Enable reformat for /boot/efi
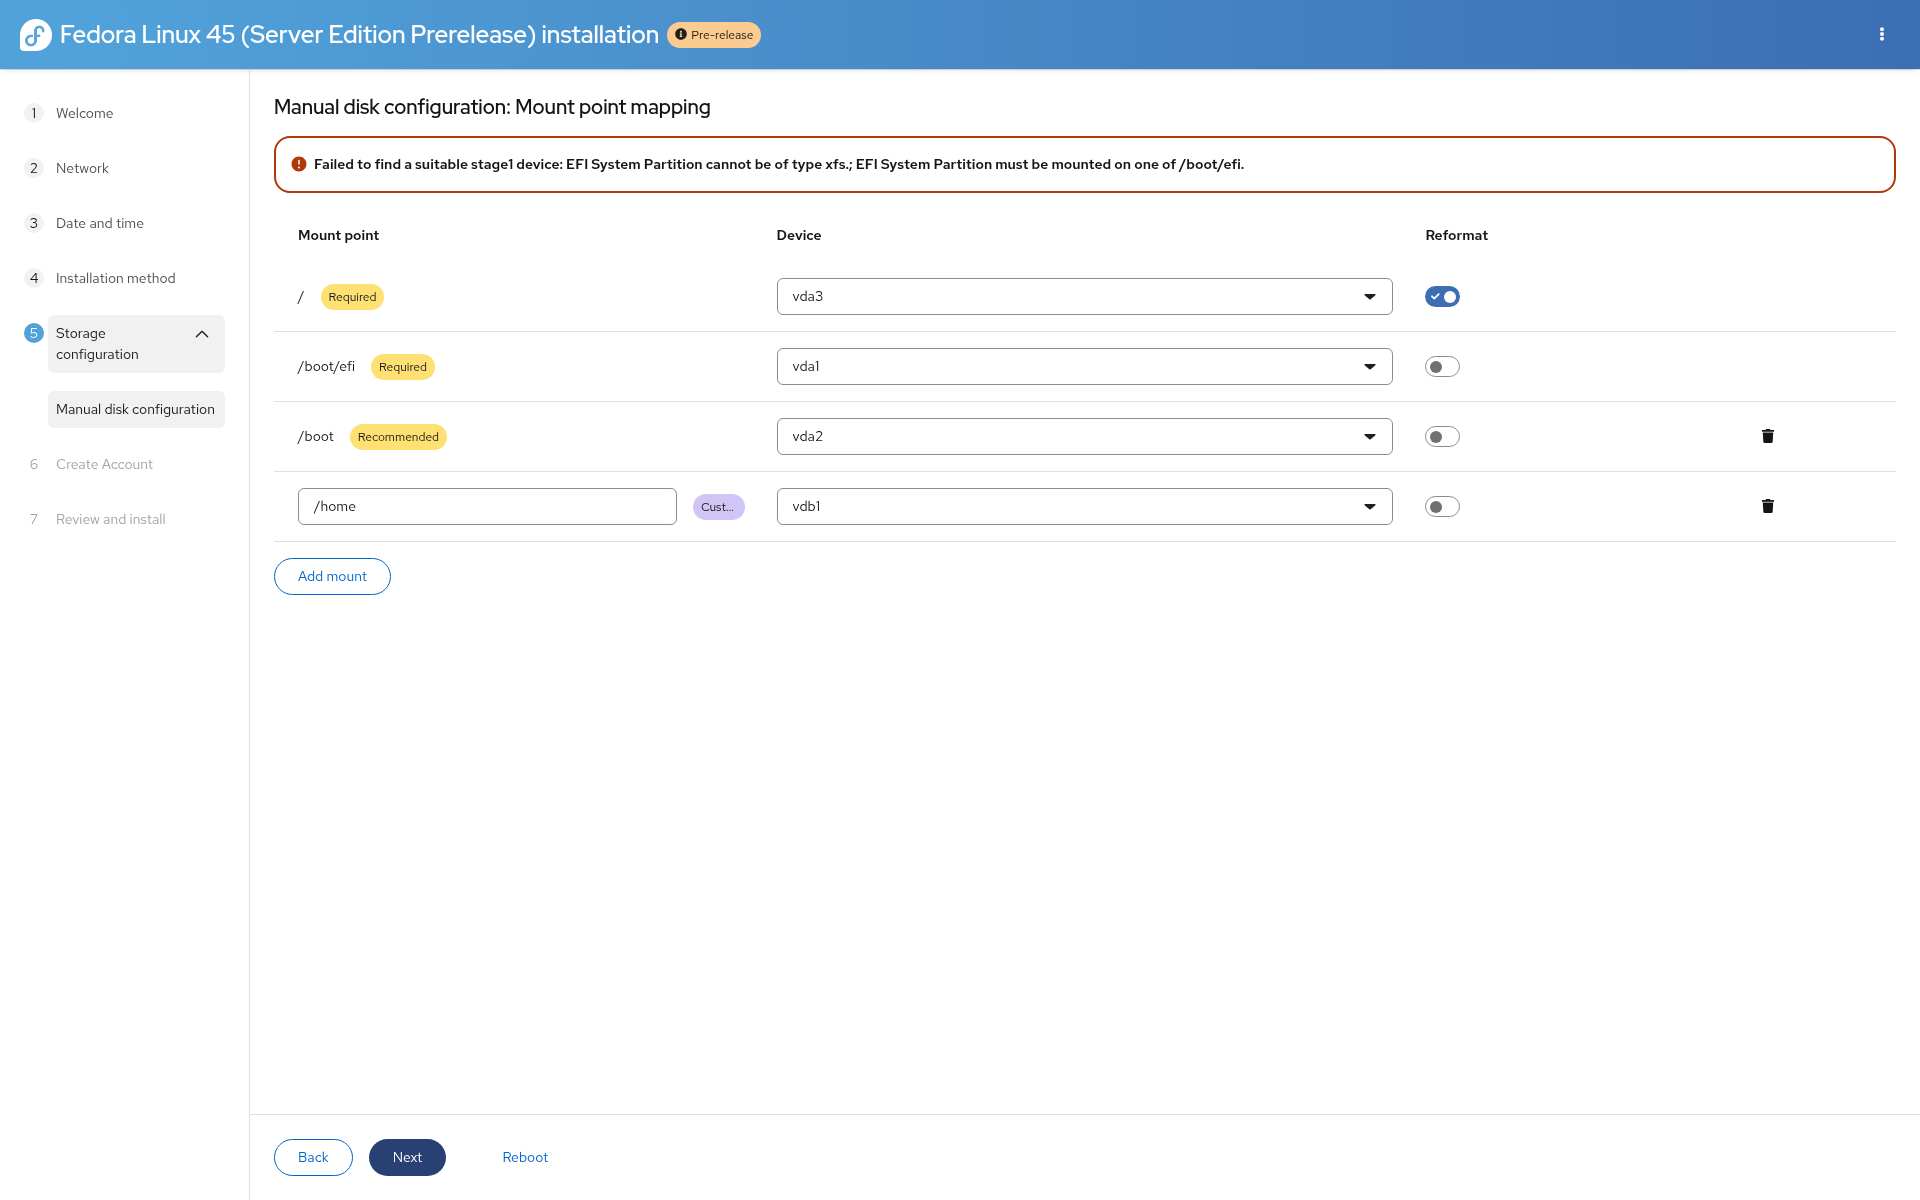The width and height of the screenshot is (1920, 1200). point(1442,366)
